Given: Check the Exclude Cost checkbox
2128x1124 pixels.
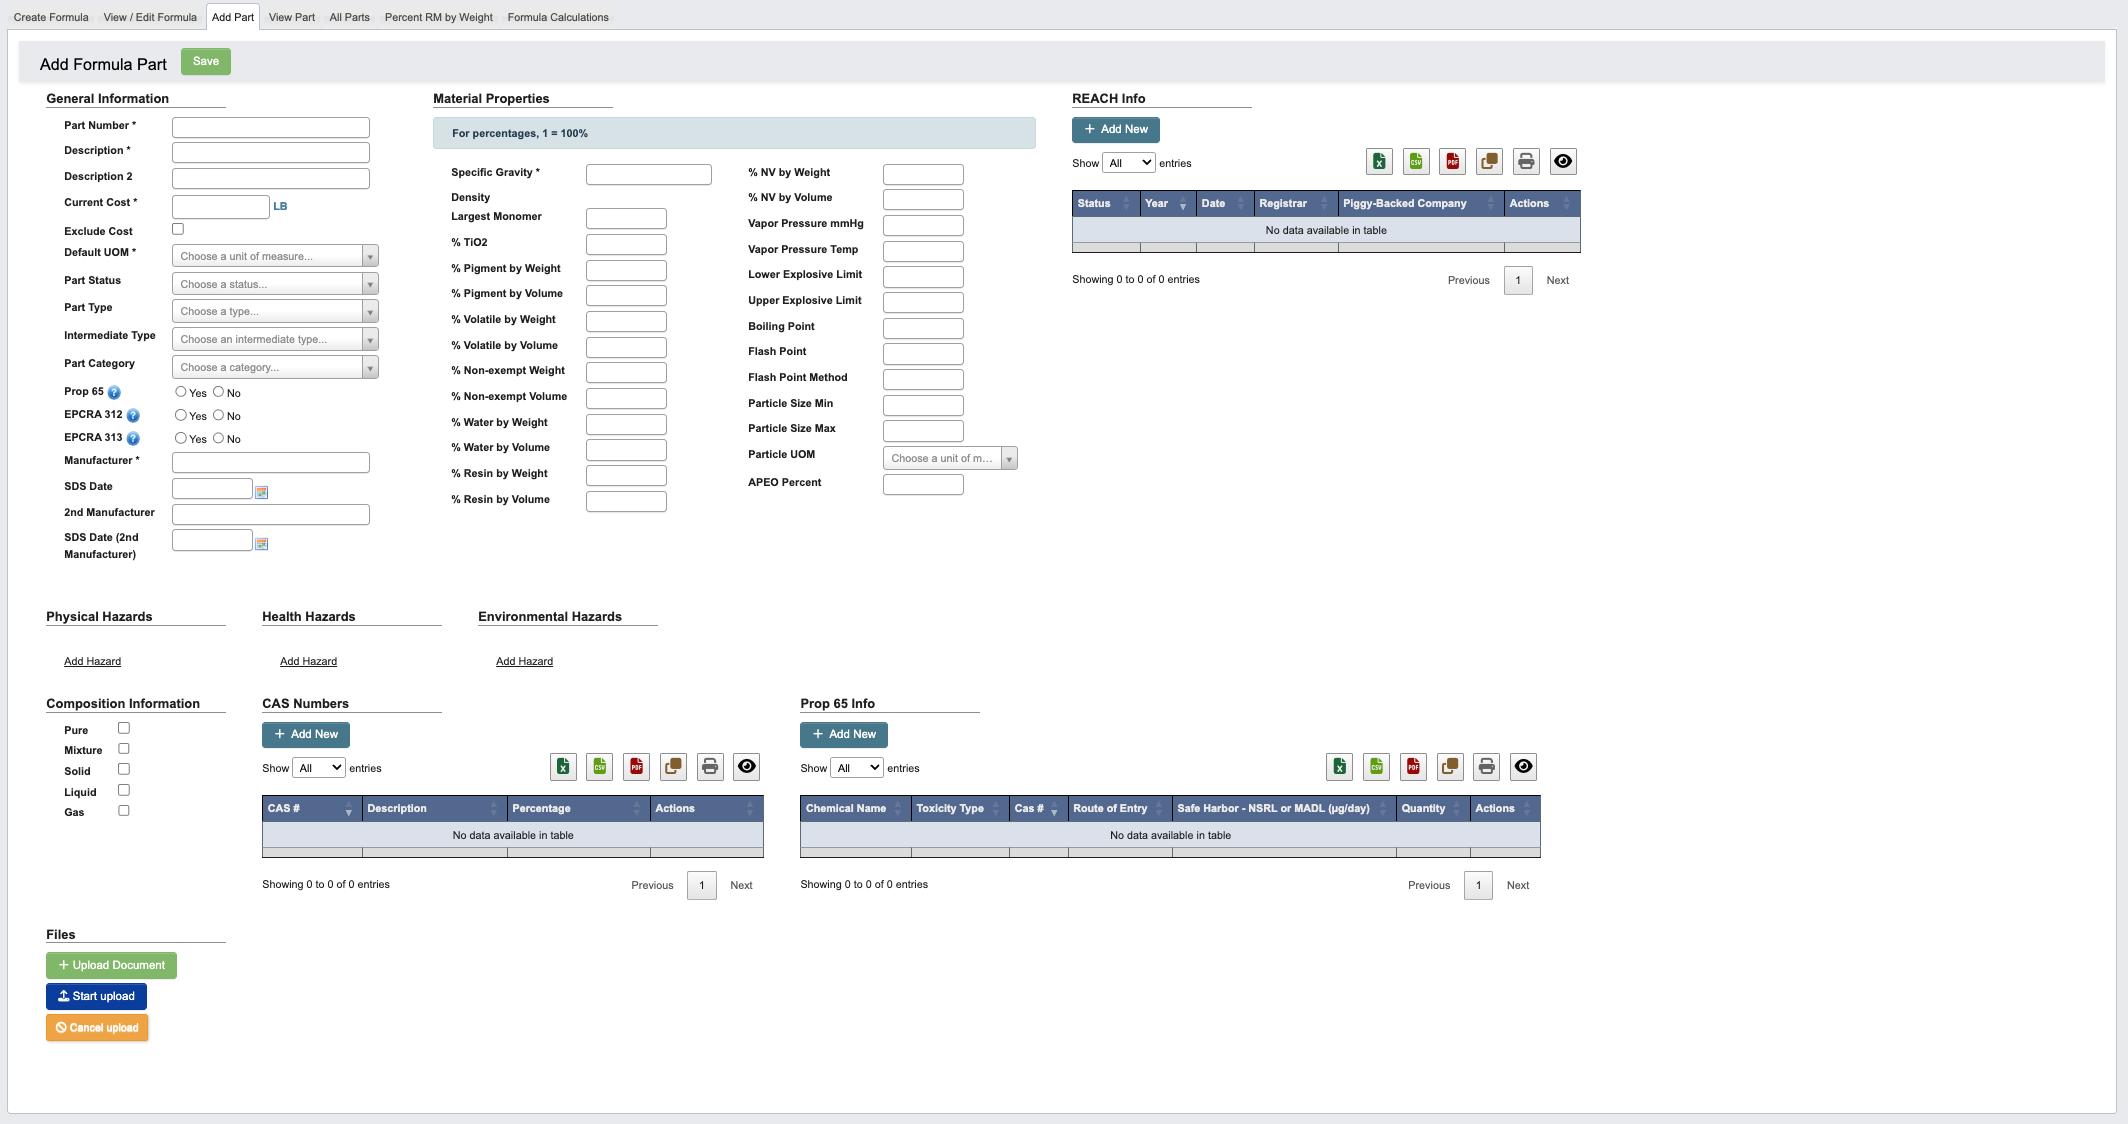Looking at the screenshot, I should [178, 229].
